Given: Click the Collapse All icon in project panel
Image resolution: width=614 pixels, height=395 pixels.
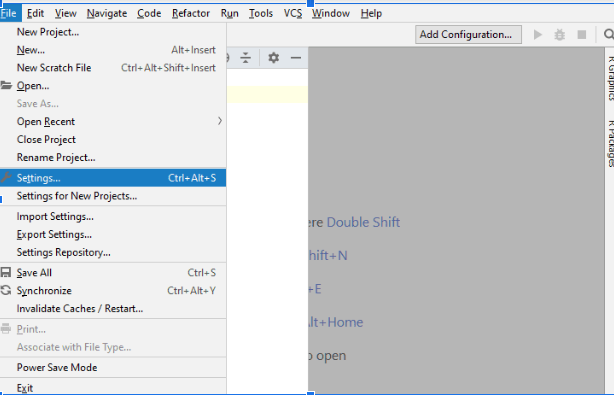Looking at the screenshot, I should click(x=246, y=58).
